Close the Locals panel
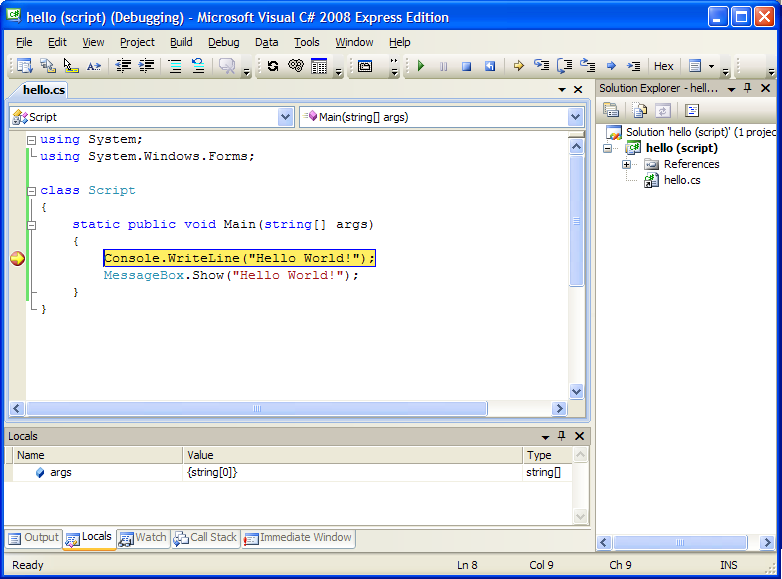Image resolution: width=782 pixels, height=579 pixels. pos(579,436)
